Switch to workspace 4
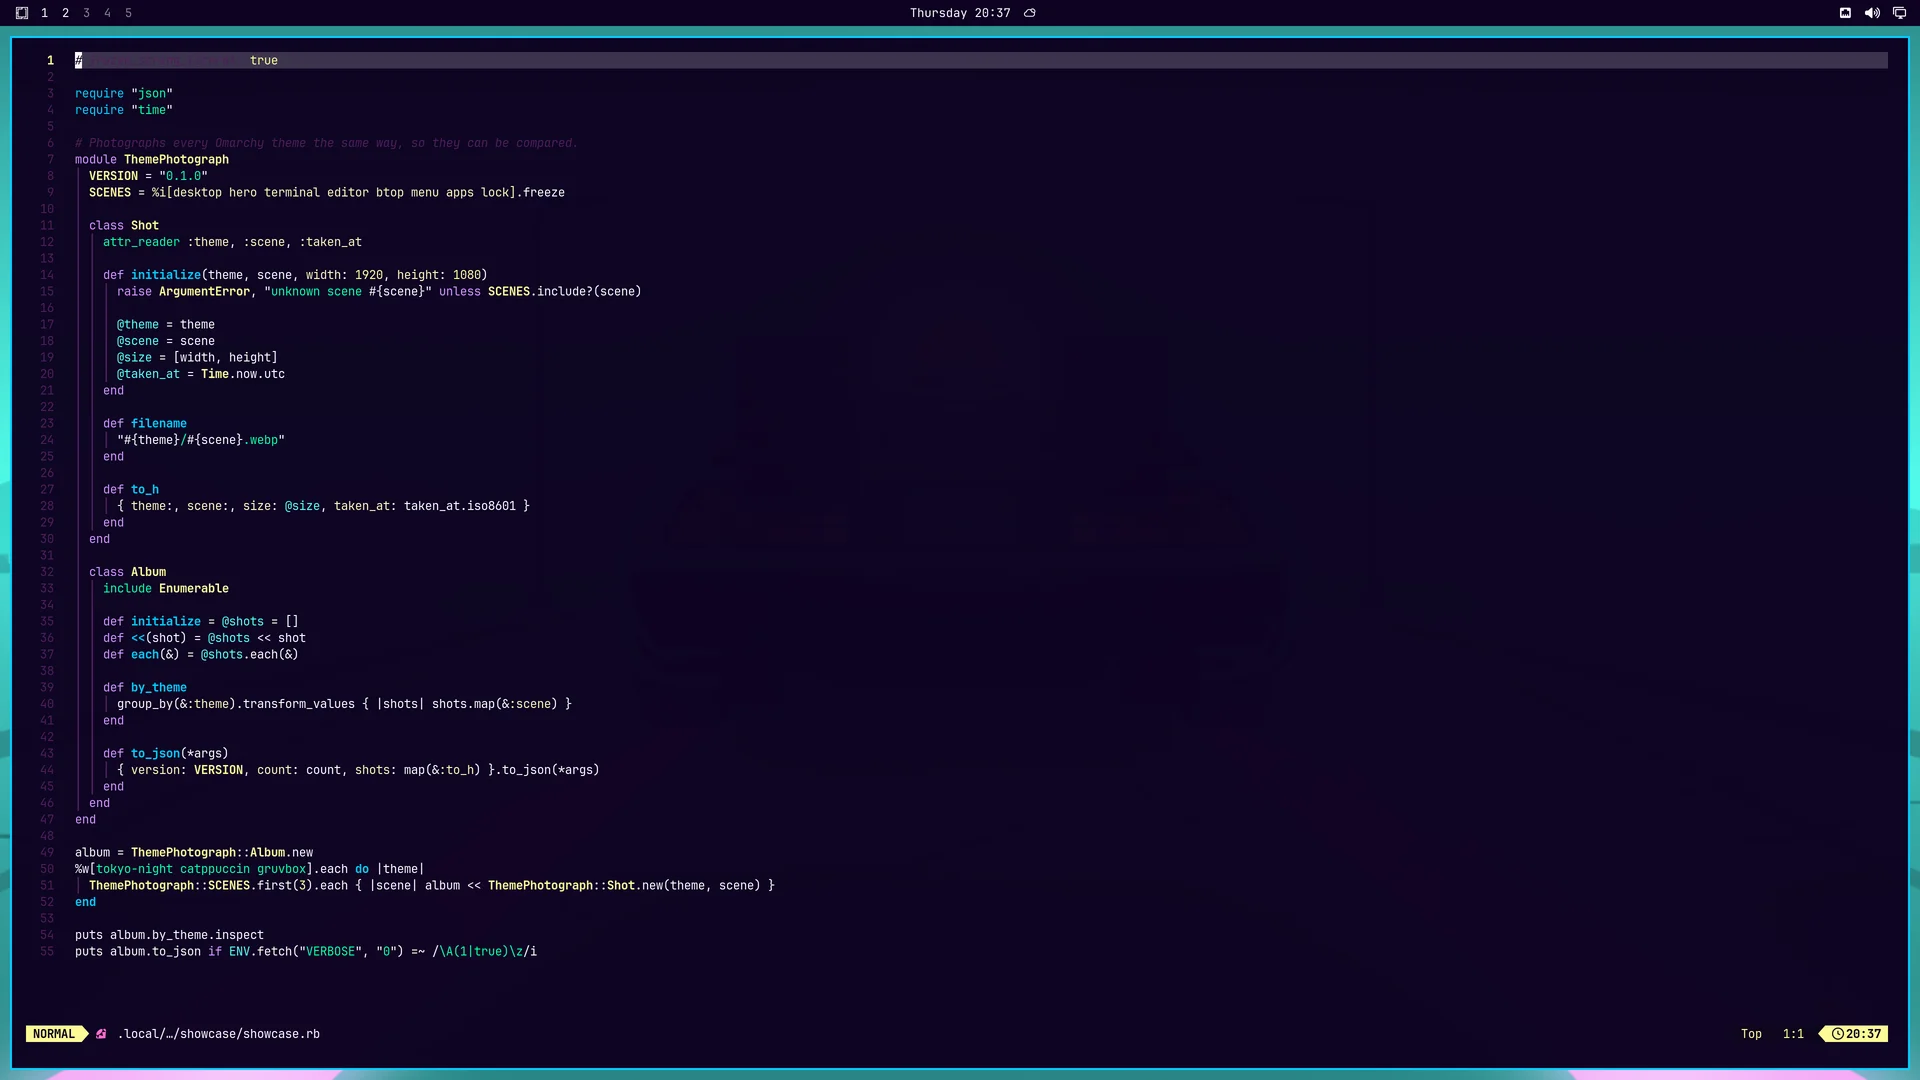Viewport: 1920px width, 1080px height. click(x=108, y=13)
